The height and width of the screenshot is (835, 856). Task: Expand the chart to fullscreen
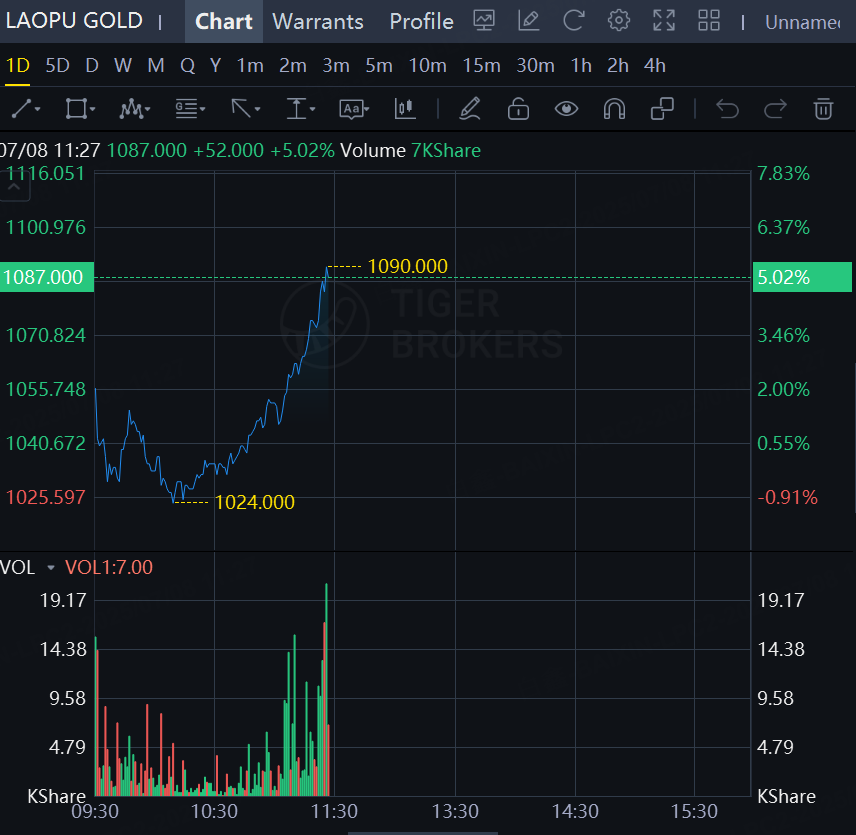664,21
